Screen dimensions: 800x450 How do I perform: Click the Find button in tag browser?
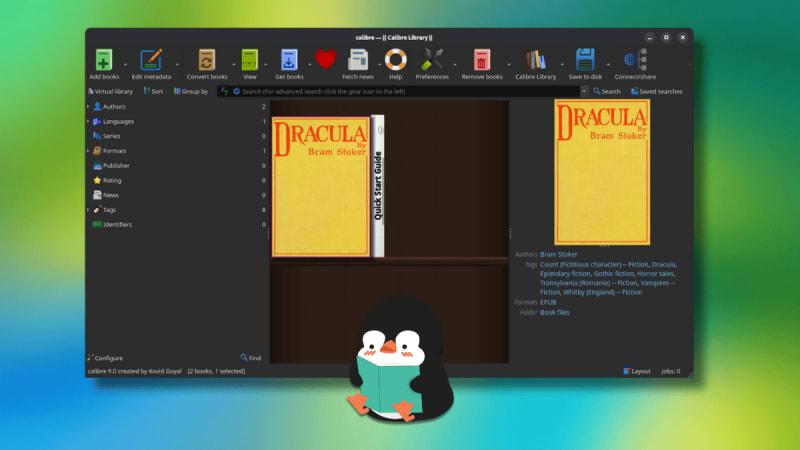coord(251,358)
